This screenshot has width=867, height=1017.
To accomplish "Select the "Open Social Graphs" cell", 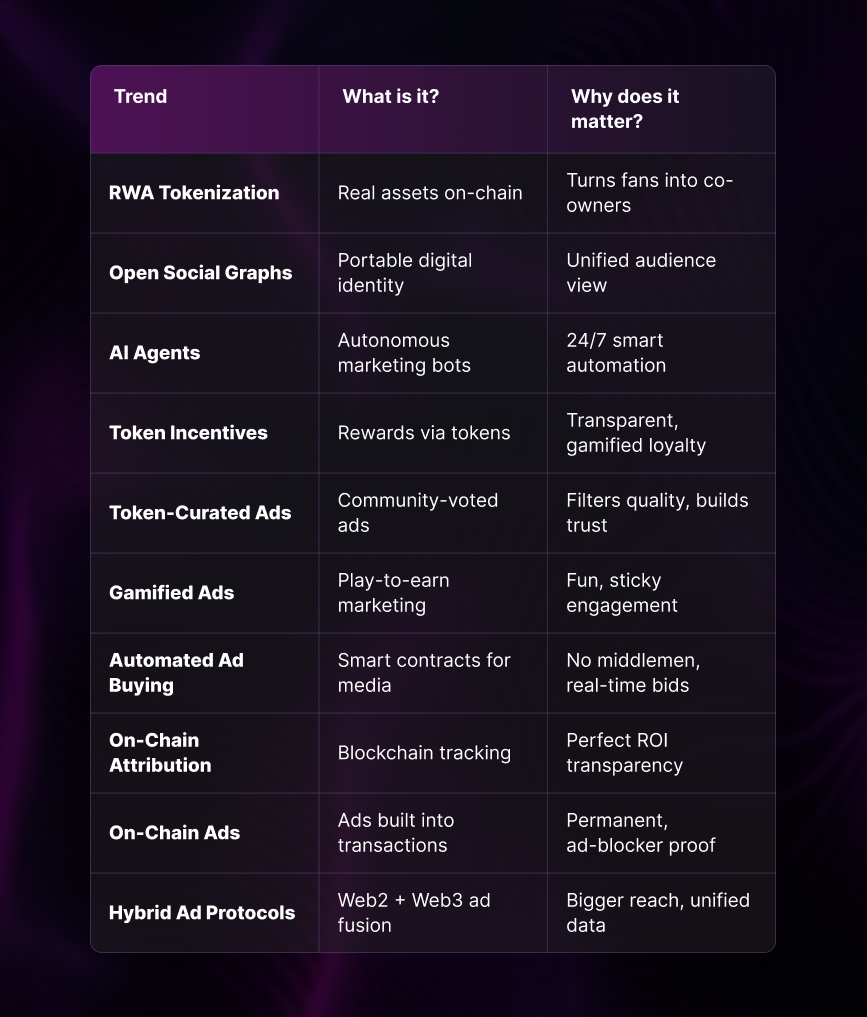I will [200, 273].
